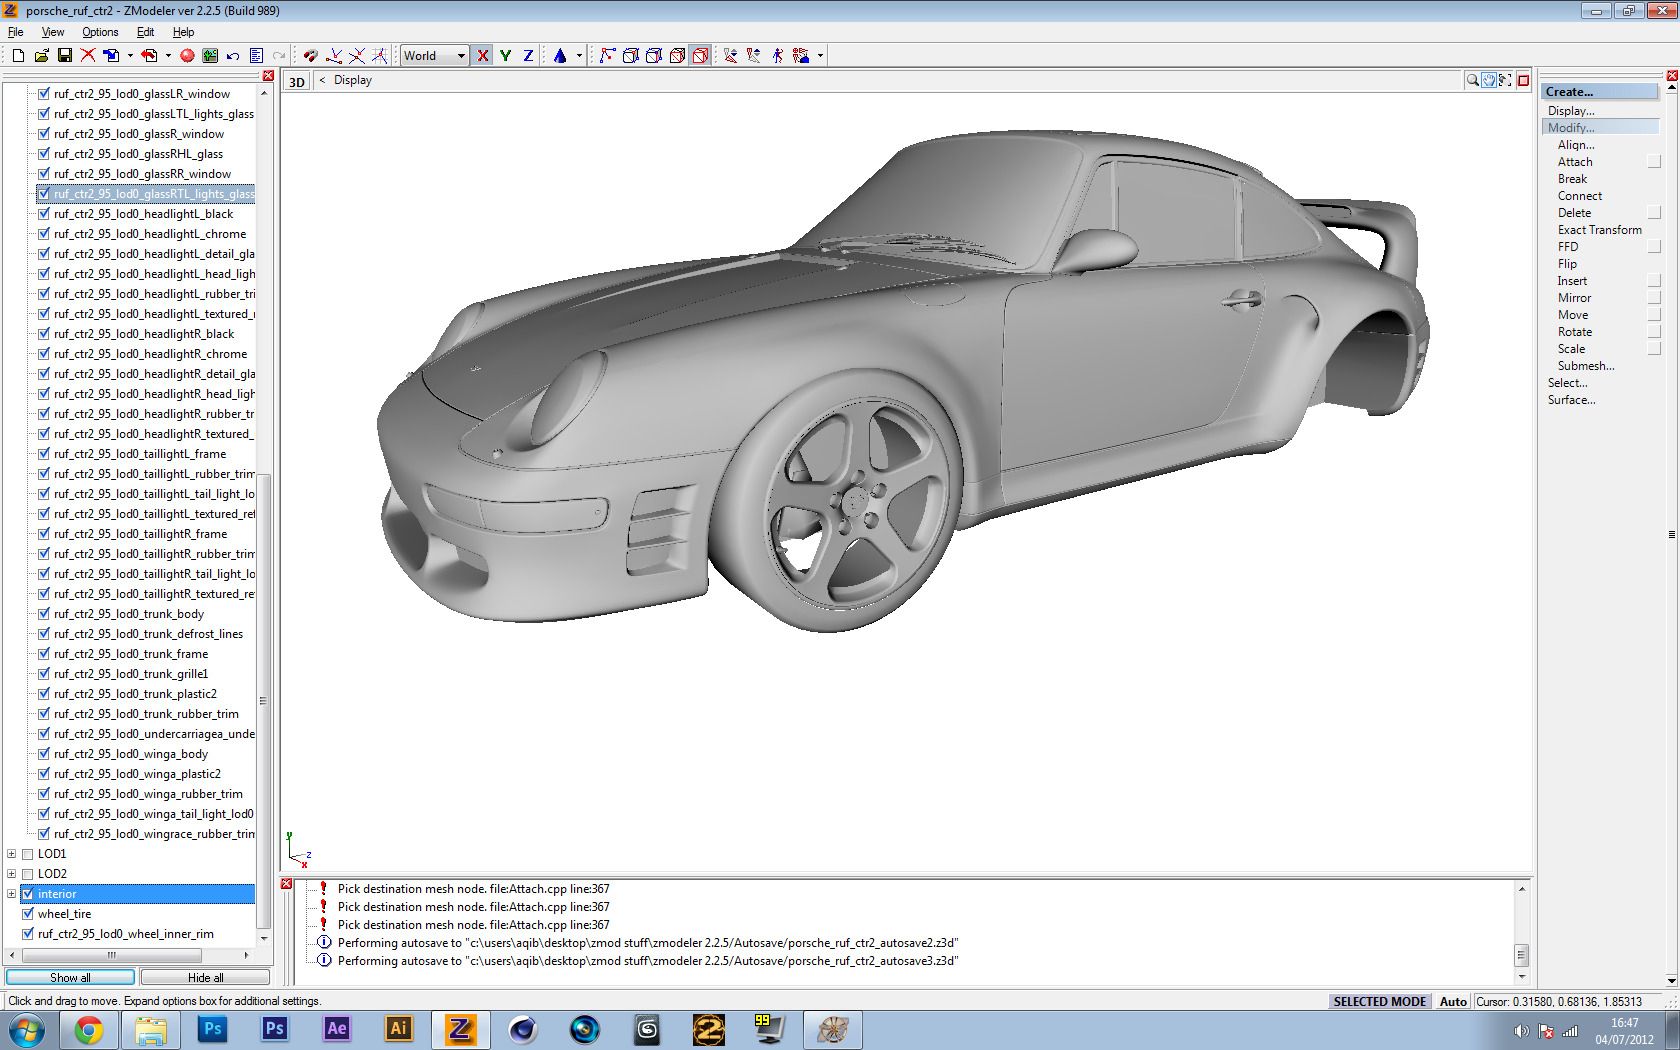Click the Save file icon in toolbar

click(x=65, y=56)
